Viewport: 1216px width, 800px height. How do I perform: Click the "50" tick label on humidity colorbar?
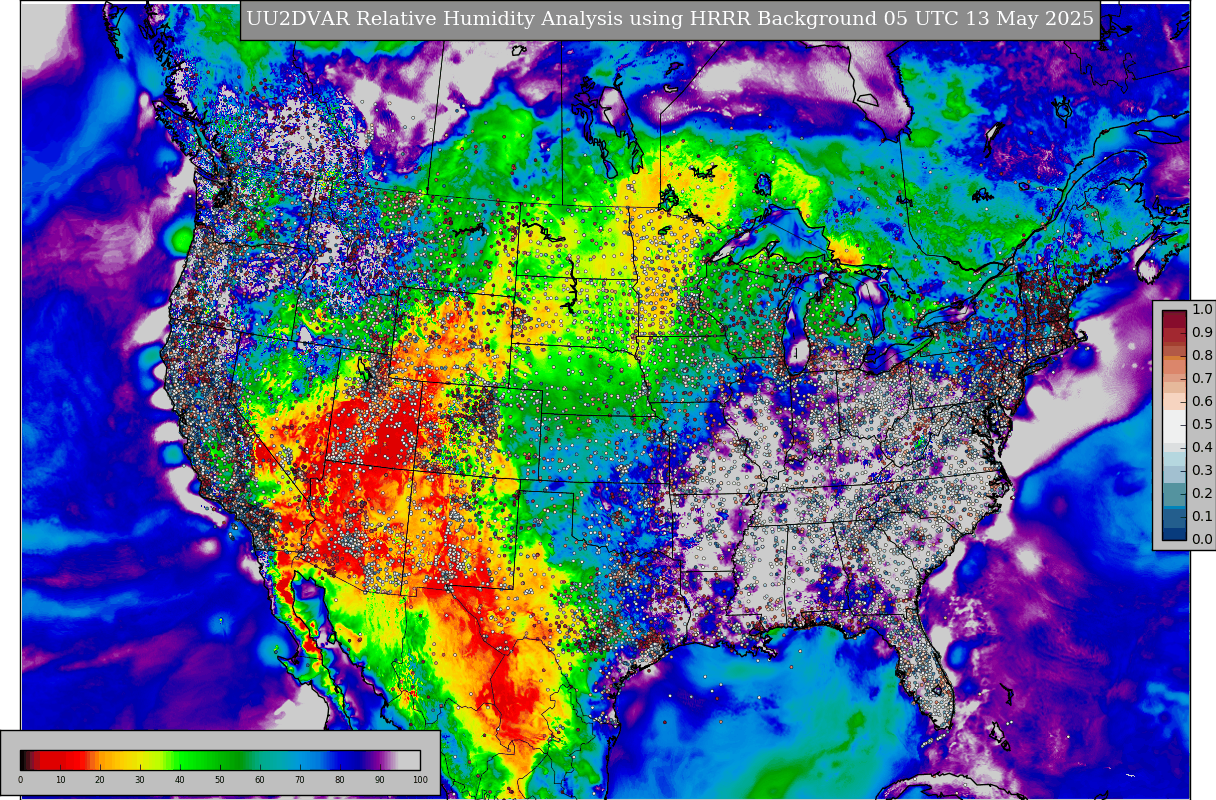[220, 780]
